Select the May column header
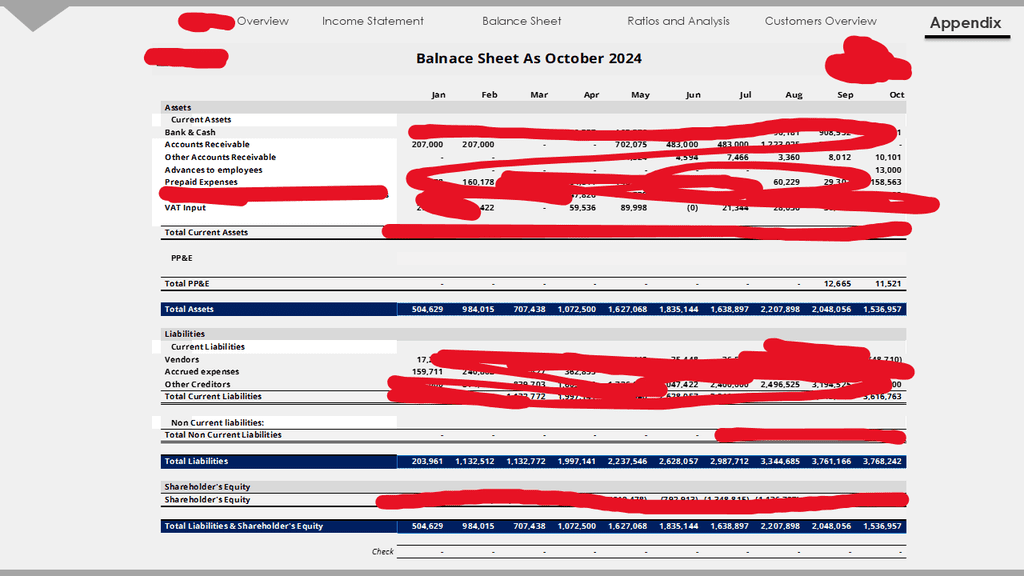The height and width of the screenshot is (576, 1024). (x=640, y=95)
